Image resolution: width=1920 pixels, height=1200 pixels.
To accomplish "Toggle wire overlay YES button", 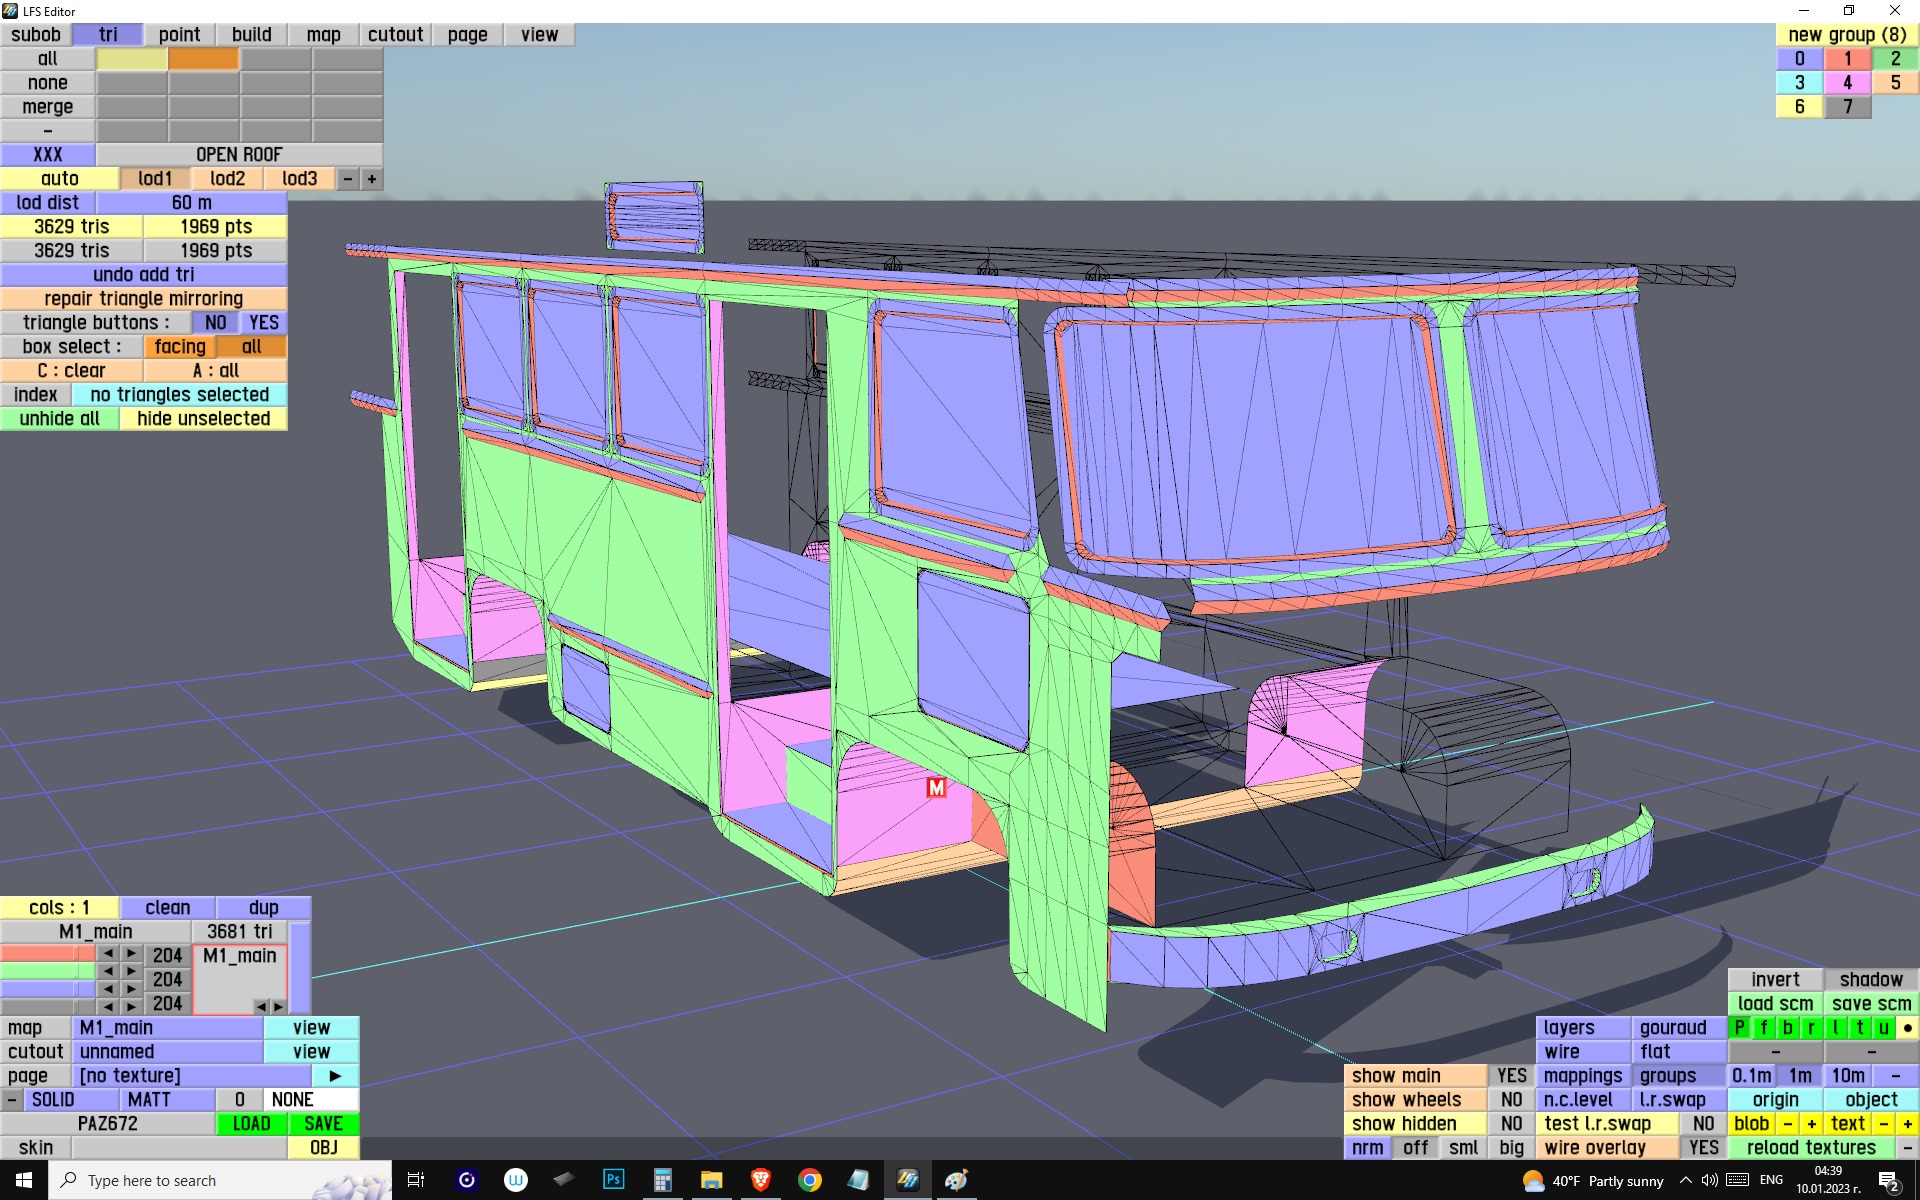I will [x=1703, y=1147].
